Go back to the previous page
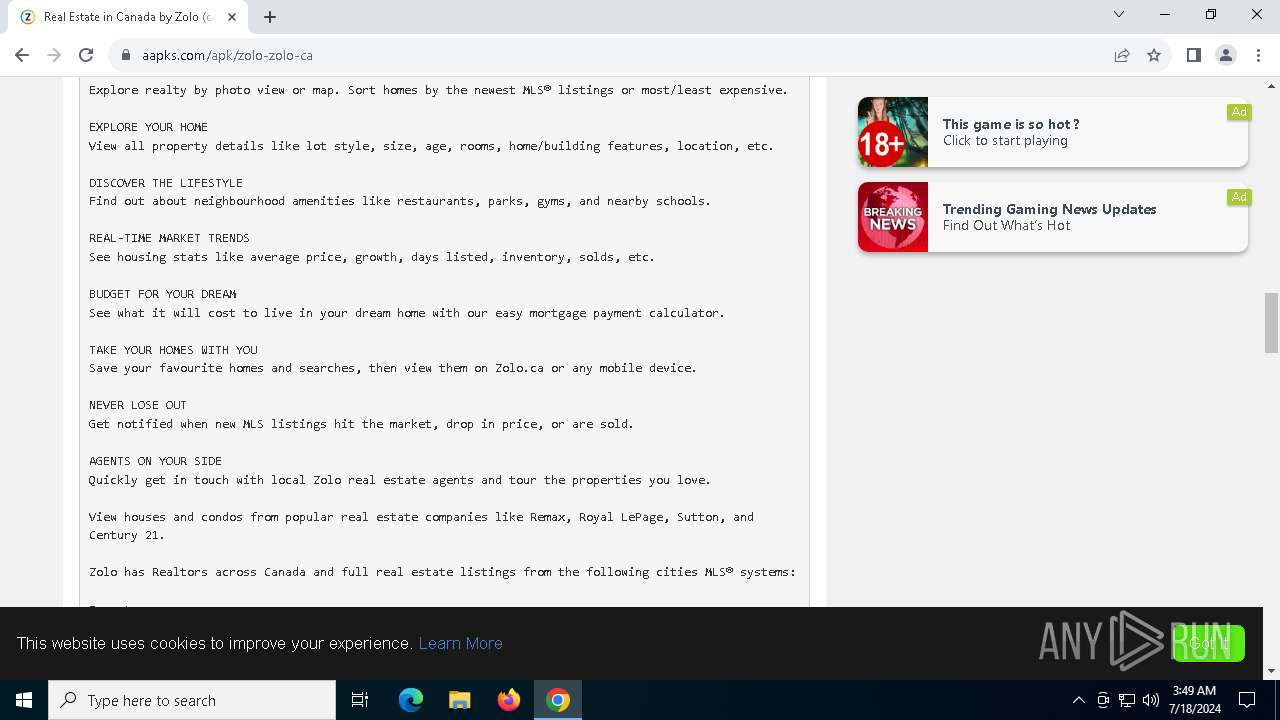1280x720 pixels. 22,55
